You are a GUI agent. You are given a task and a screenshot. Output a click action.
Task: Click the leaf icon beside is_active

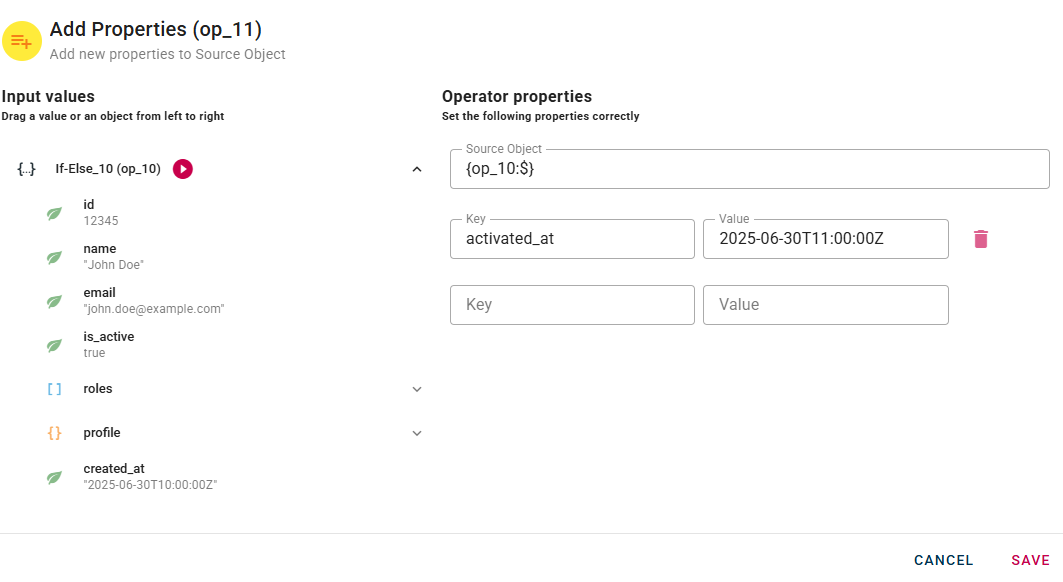click(55, 345)
